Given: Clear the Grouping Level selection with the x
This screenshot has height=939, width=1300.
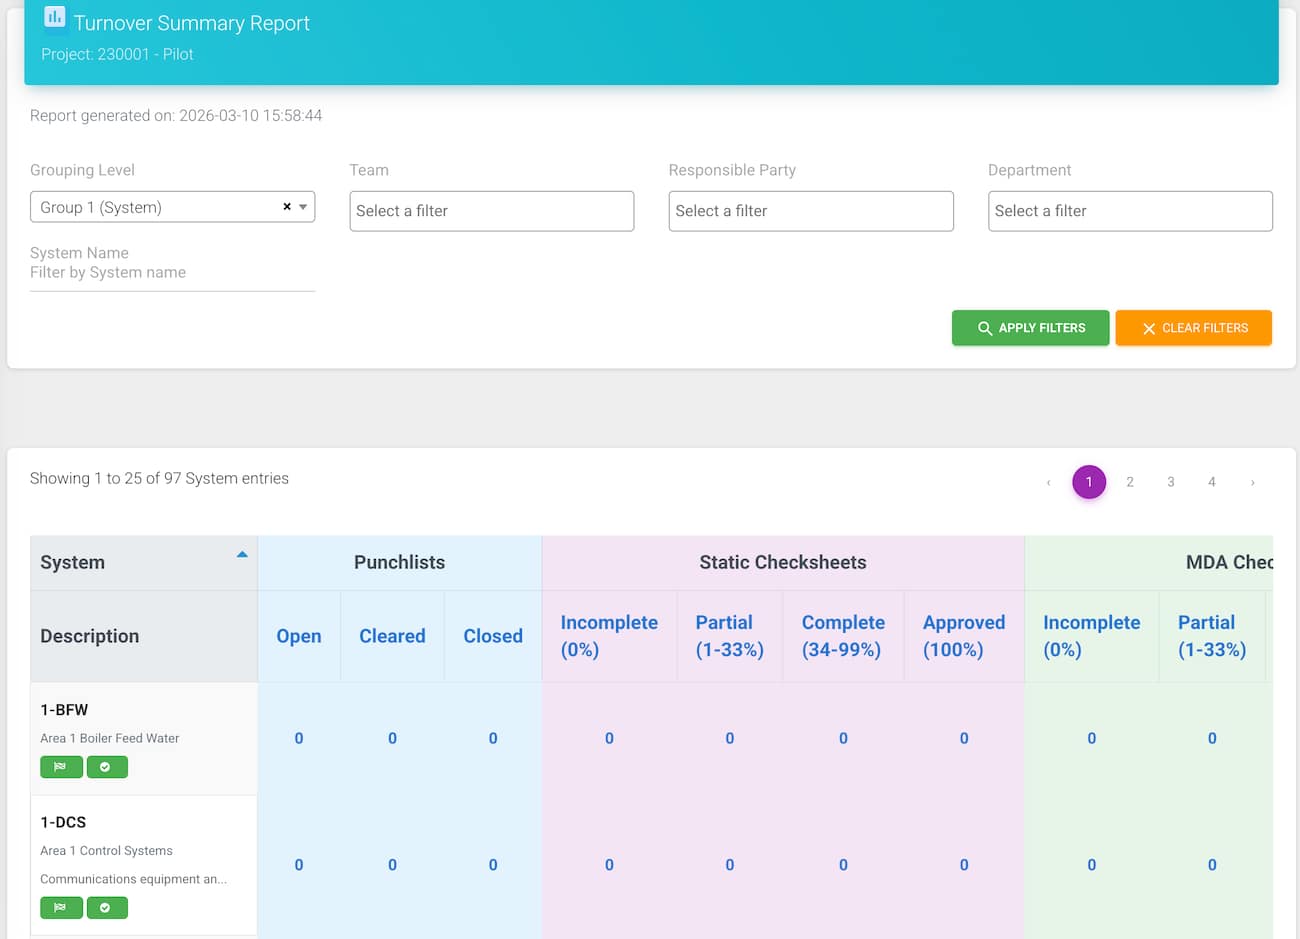Looking at the screenshot, I should pyautogui.click(x=287, y=207).
